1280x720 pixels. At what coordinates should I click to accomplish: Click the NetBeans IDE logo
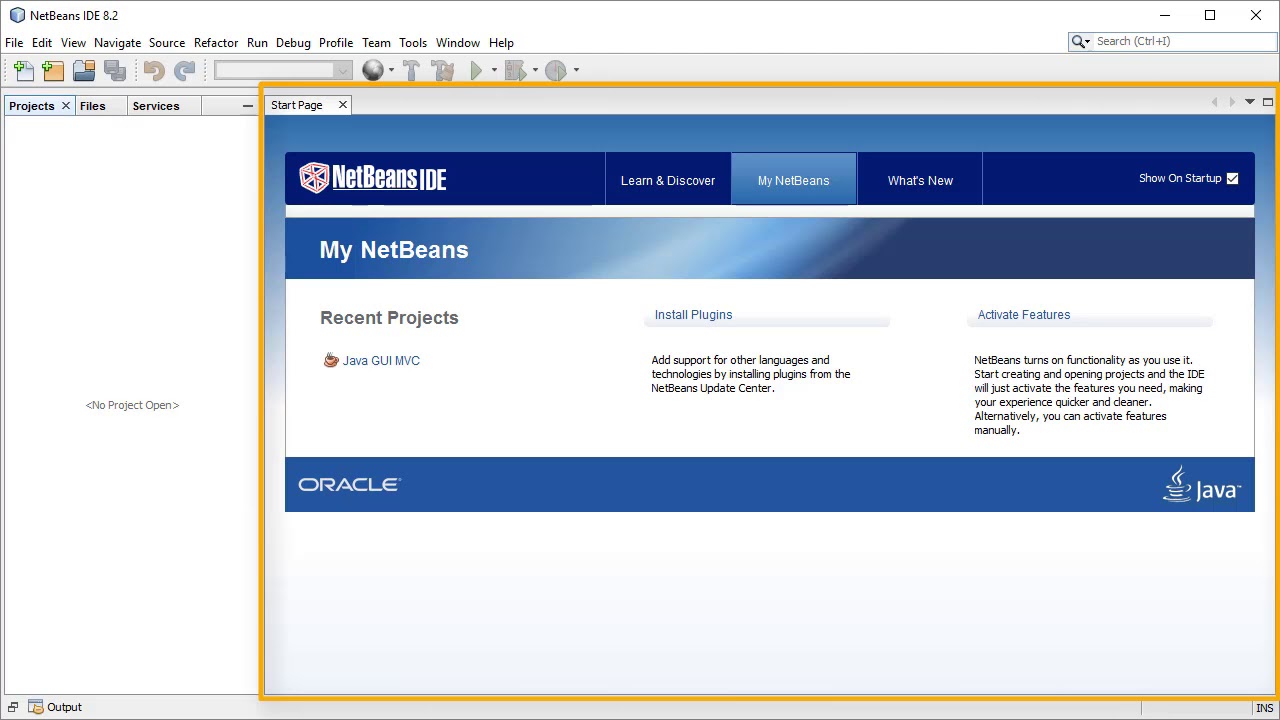tap(373, 178)
